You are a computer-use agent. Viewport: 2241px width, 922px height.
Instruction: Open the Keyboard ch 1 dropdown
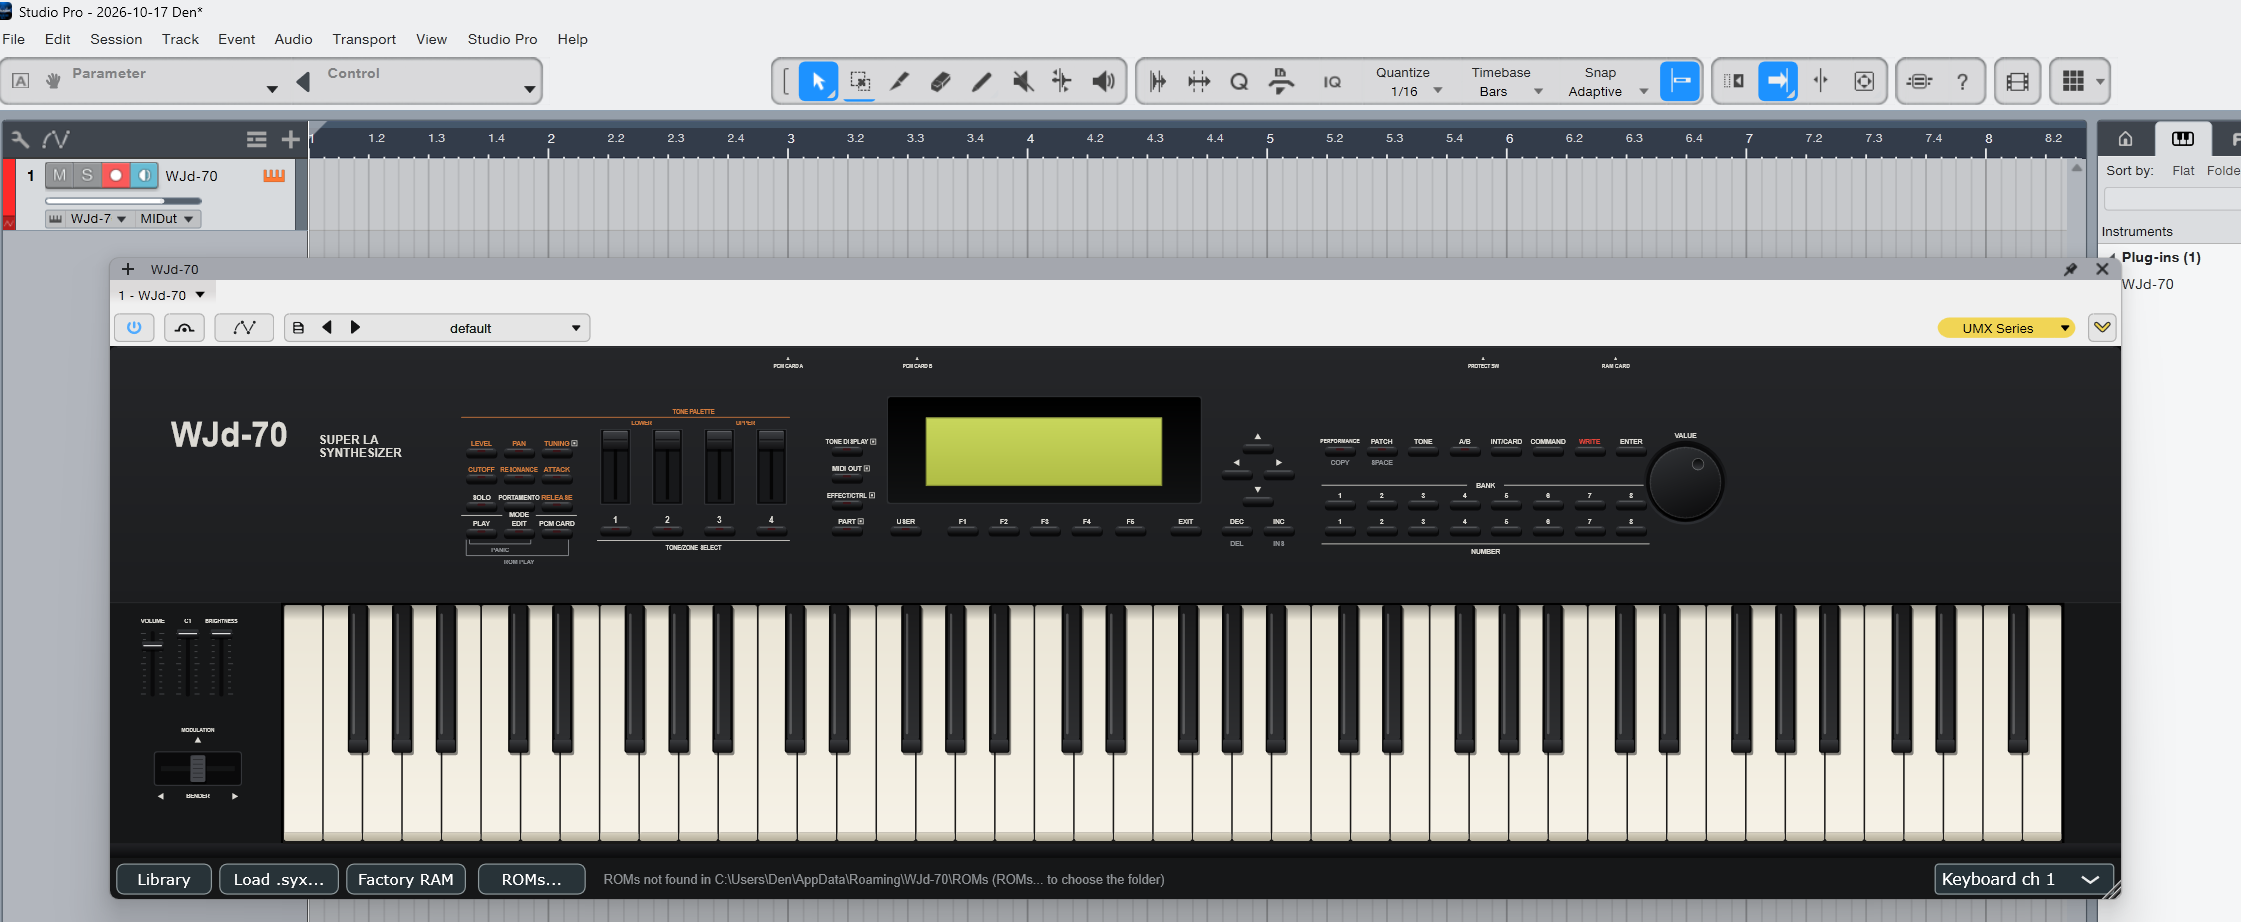tap(2024, 879)
